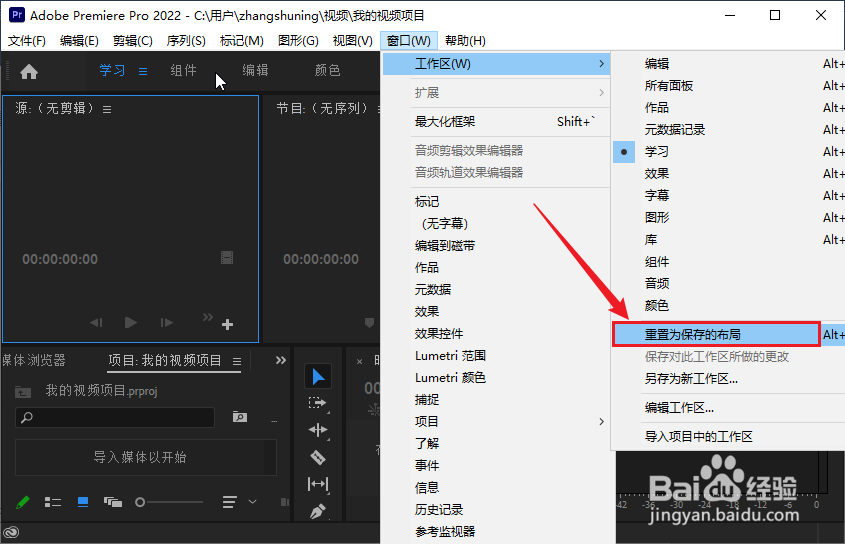Click 导入媒体以开始 import area
Screen dimensions: 845x544
click(x=146, y=457)
